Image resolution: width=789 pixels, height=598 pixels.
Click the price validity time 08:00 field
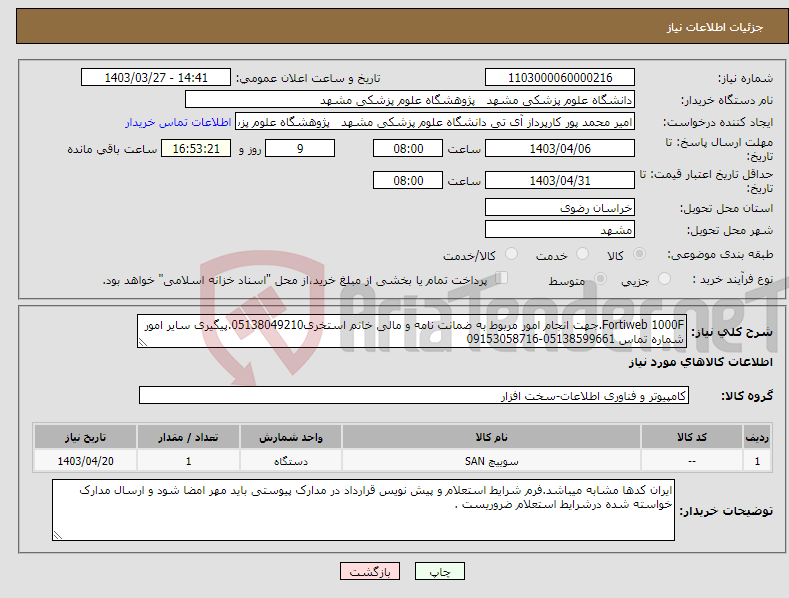[x=408, y=180]
